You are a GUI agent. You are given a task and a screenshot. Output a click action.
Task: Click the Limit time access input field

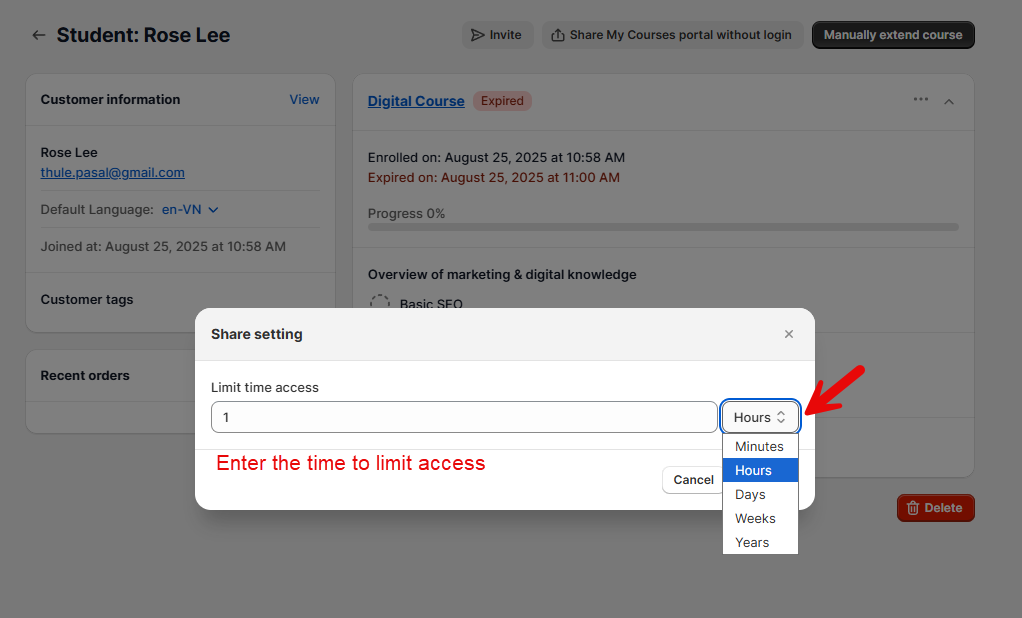pyautogui.click(x=463, y=417)
